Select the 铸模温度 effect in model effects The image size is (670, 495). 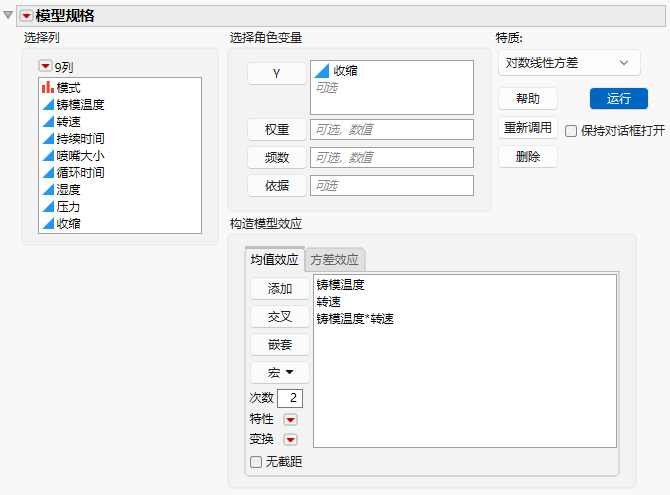pos(341,285)
